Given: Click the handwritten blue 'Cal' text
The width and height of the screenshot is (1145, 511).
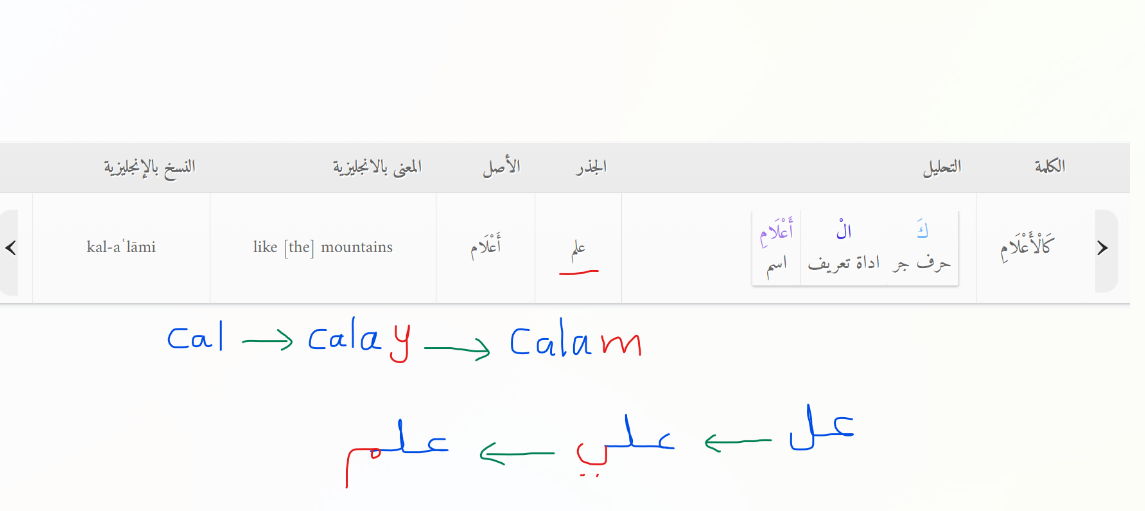Looking at the screenshot, I should [x=196, y=338].
